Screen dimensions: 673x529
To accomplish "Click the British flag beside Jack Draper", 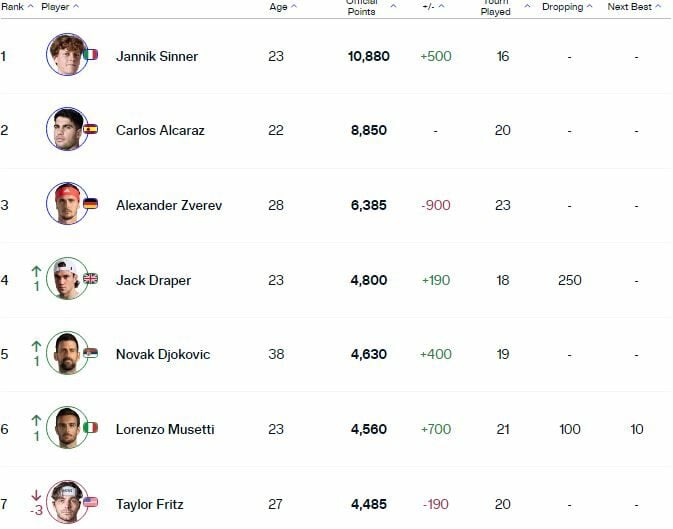I will [x=91, y=279].
